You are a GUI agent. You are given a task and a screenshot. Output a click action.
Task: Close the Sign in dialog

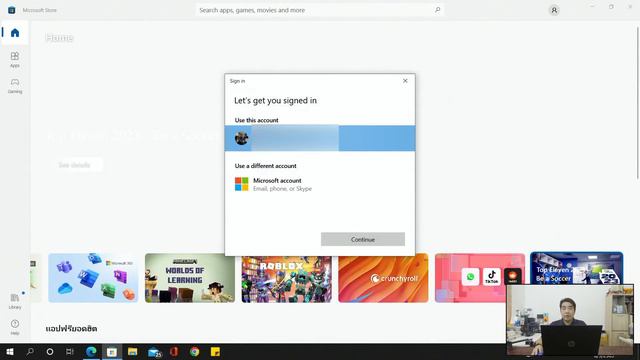click(x=405, y=81)
